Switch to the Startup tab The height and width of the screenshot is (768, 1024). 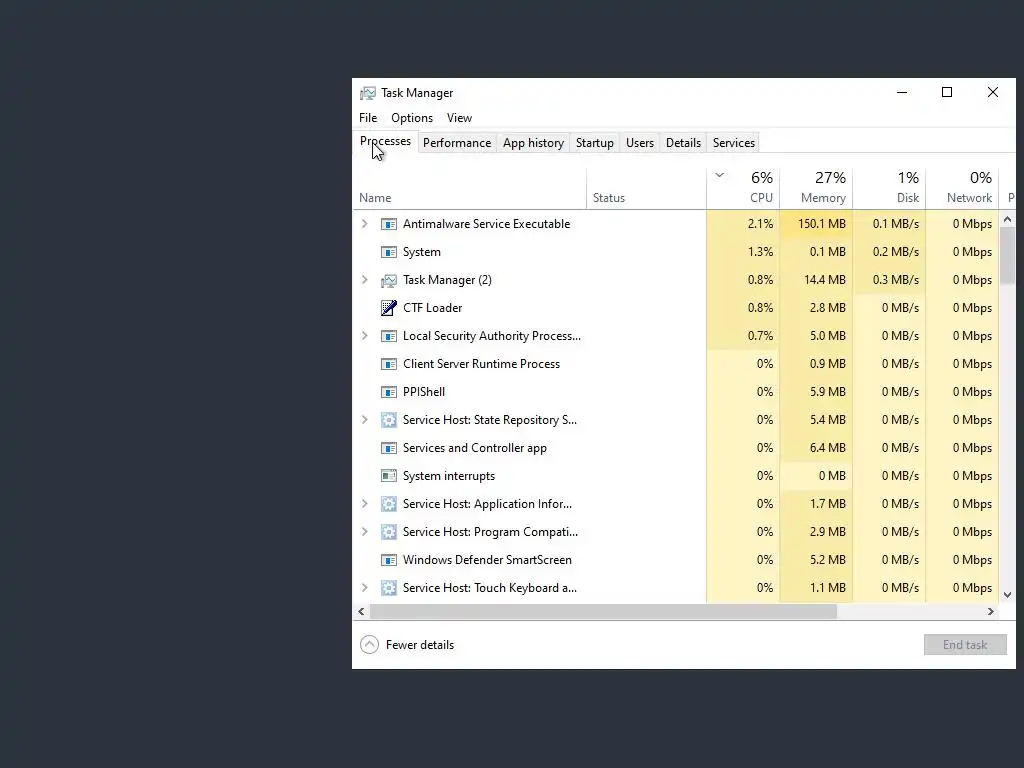[x=594, y=143]
